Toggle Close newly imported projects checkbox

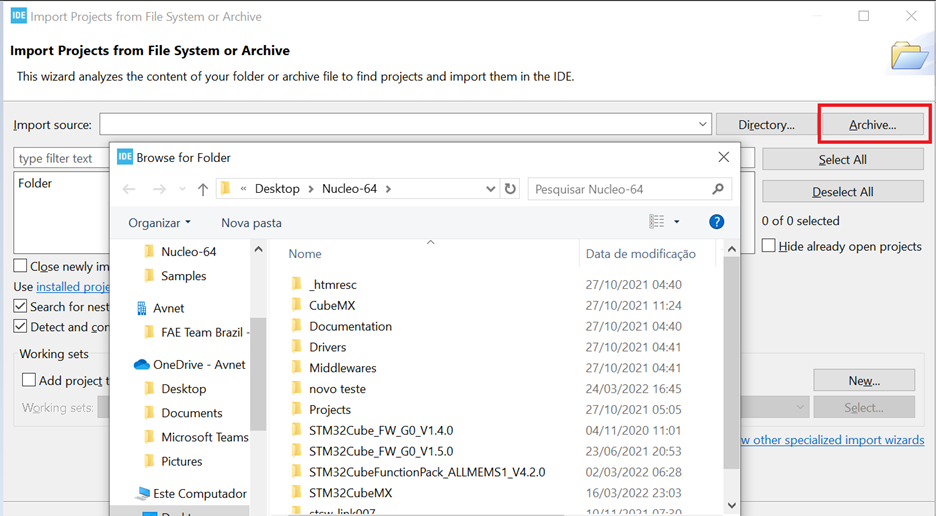(x=20, y=266)
